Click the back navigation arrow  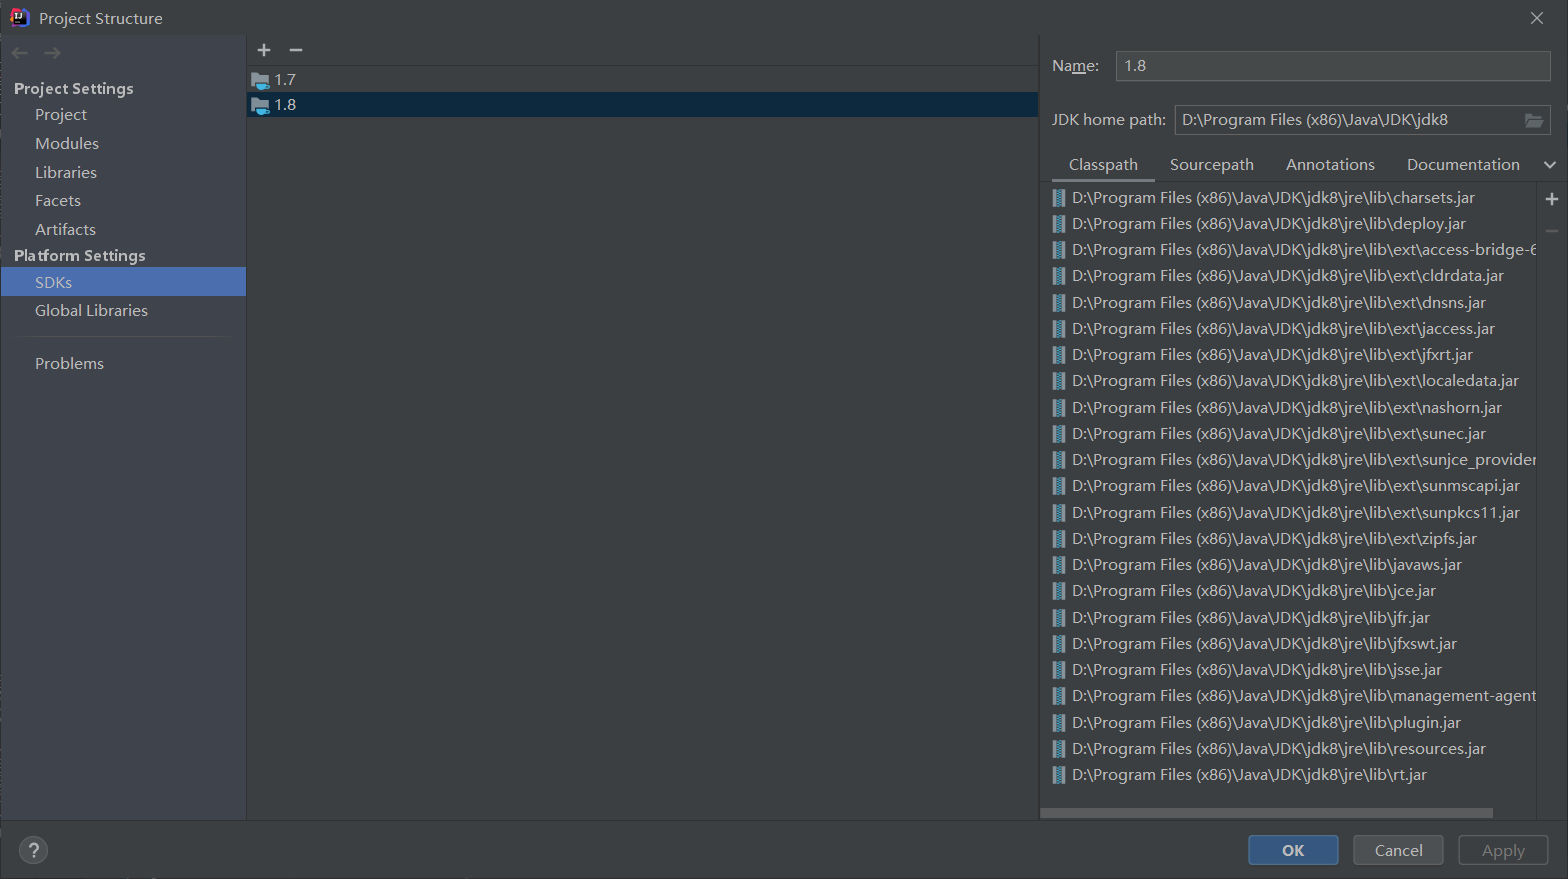[20, 53]
